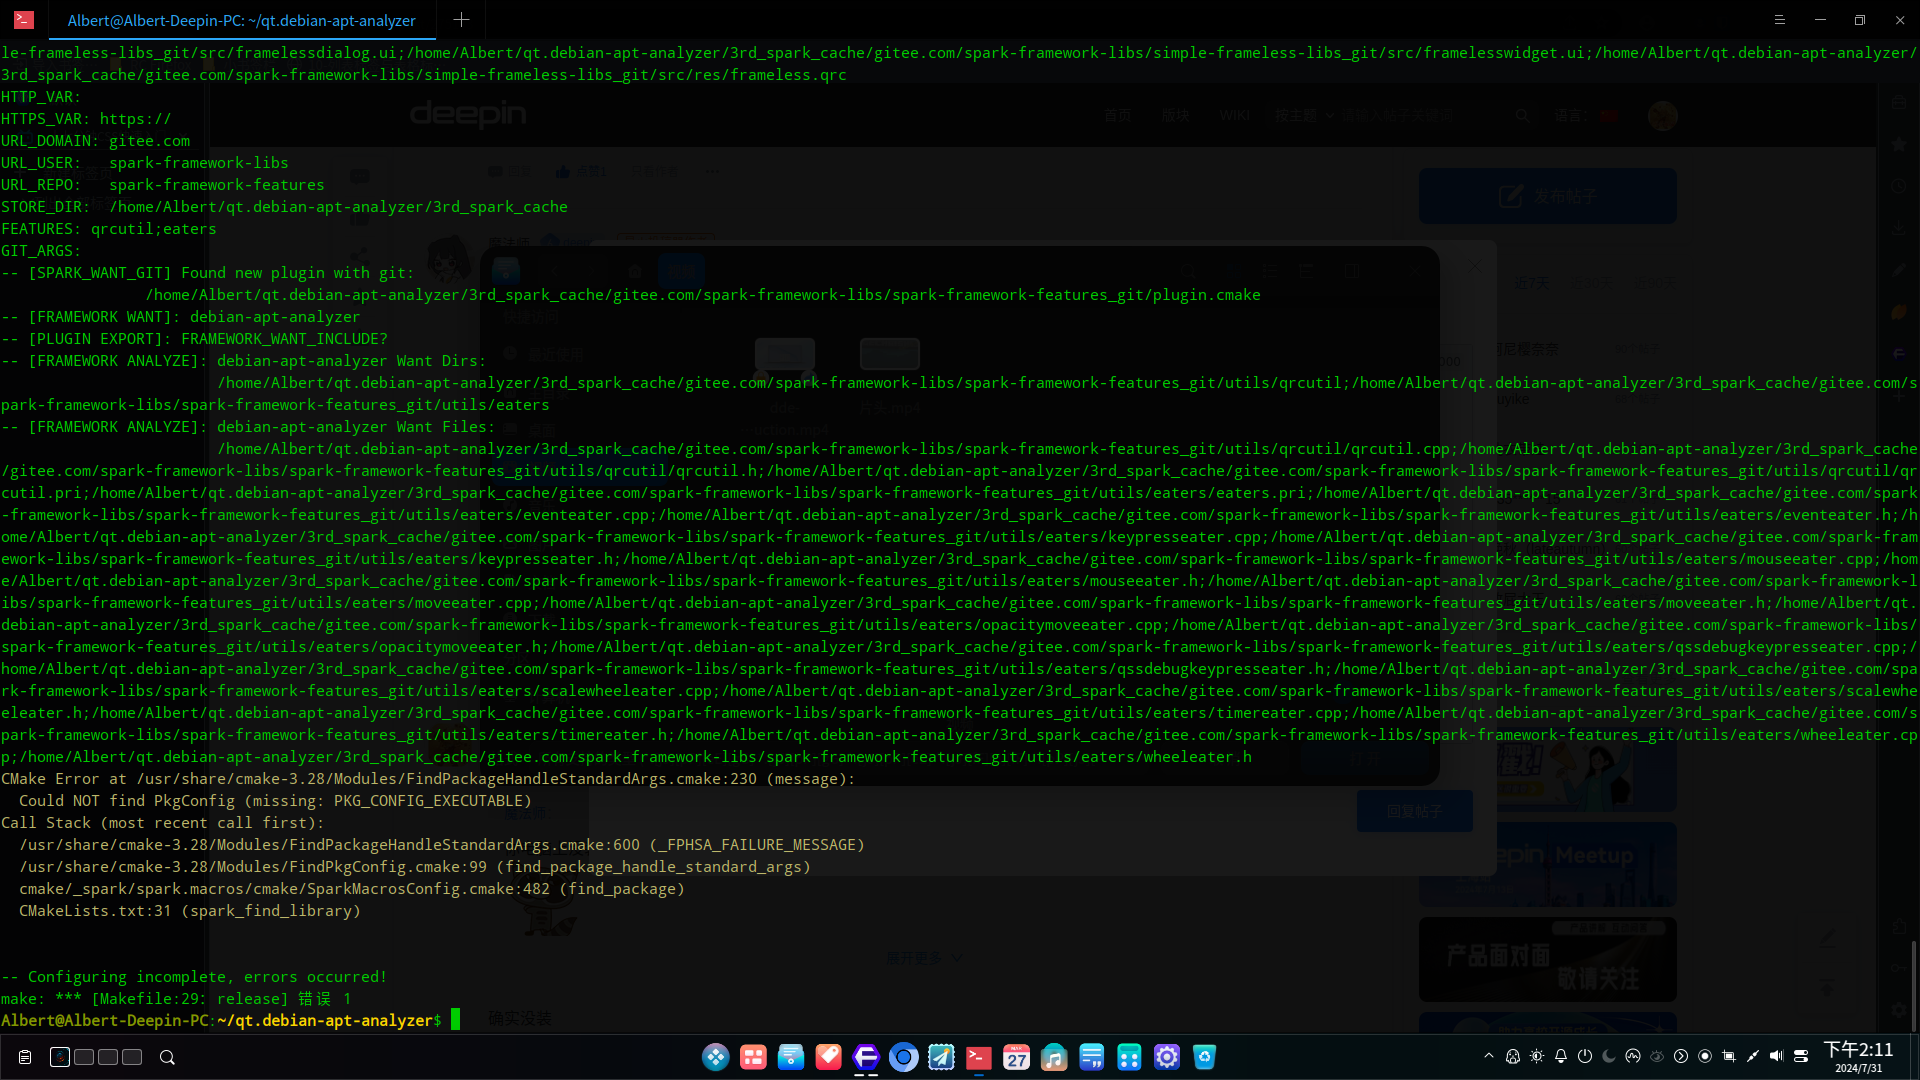Viewport: 1920px width, 1080px height.
Task: Open the terminal hamburger menu
Action: pos(1780,20)
